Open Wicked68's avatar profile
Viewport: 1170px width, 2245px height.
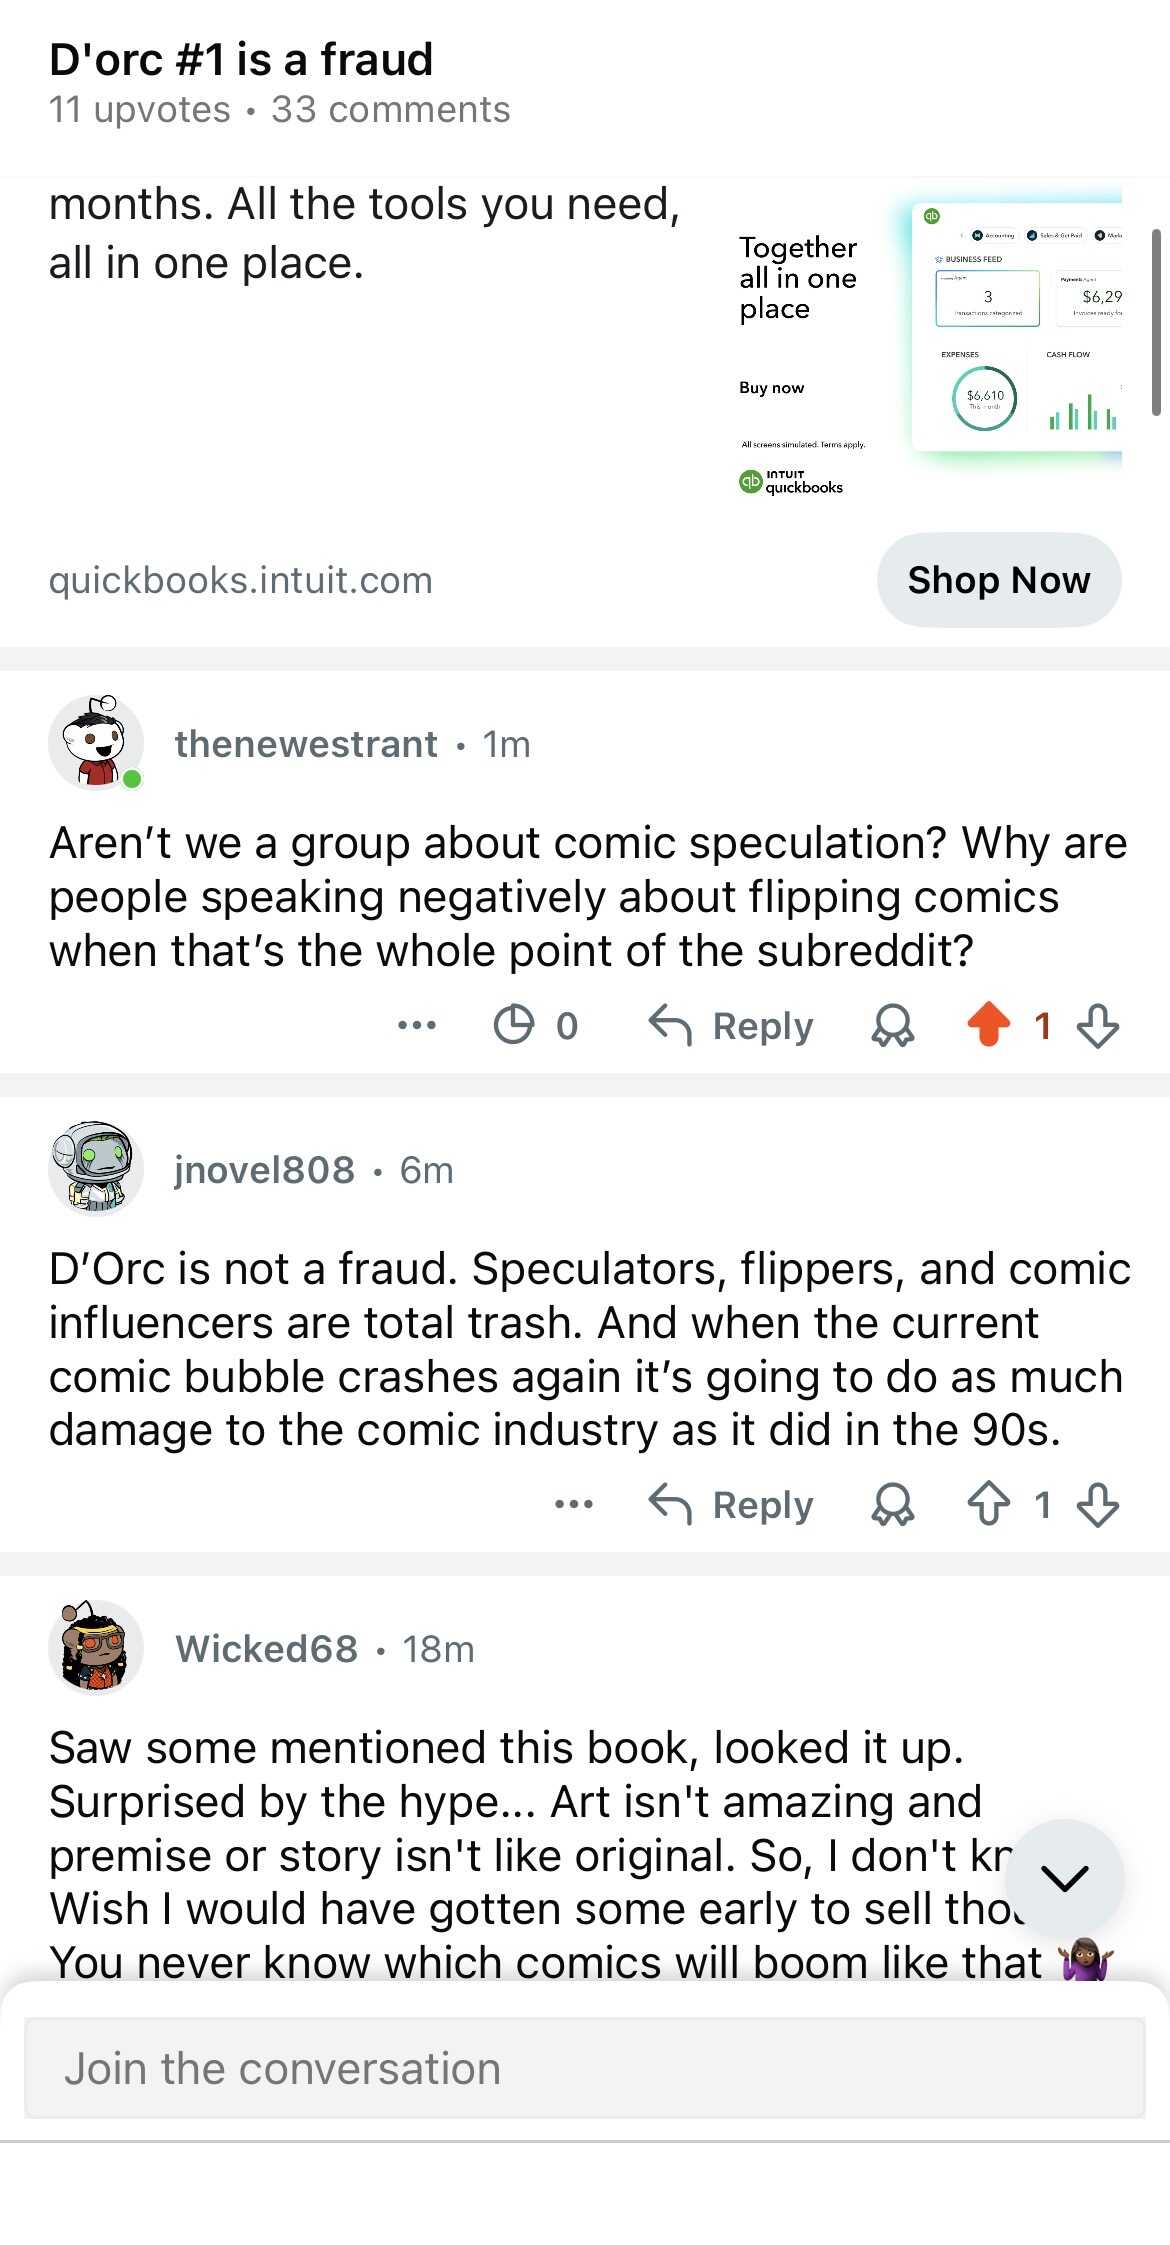point(96,1647)
